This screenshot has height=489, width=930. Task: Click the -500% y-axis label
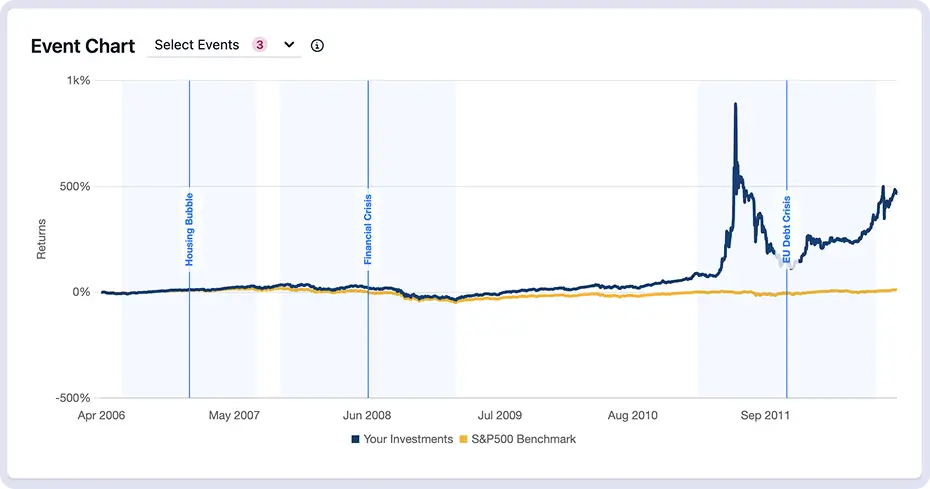click(x=72, y=398)
